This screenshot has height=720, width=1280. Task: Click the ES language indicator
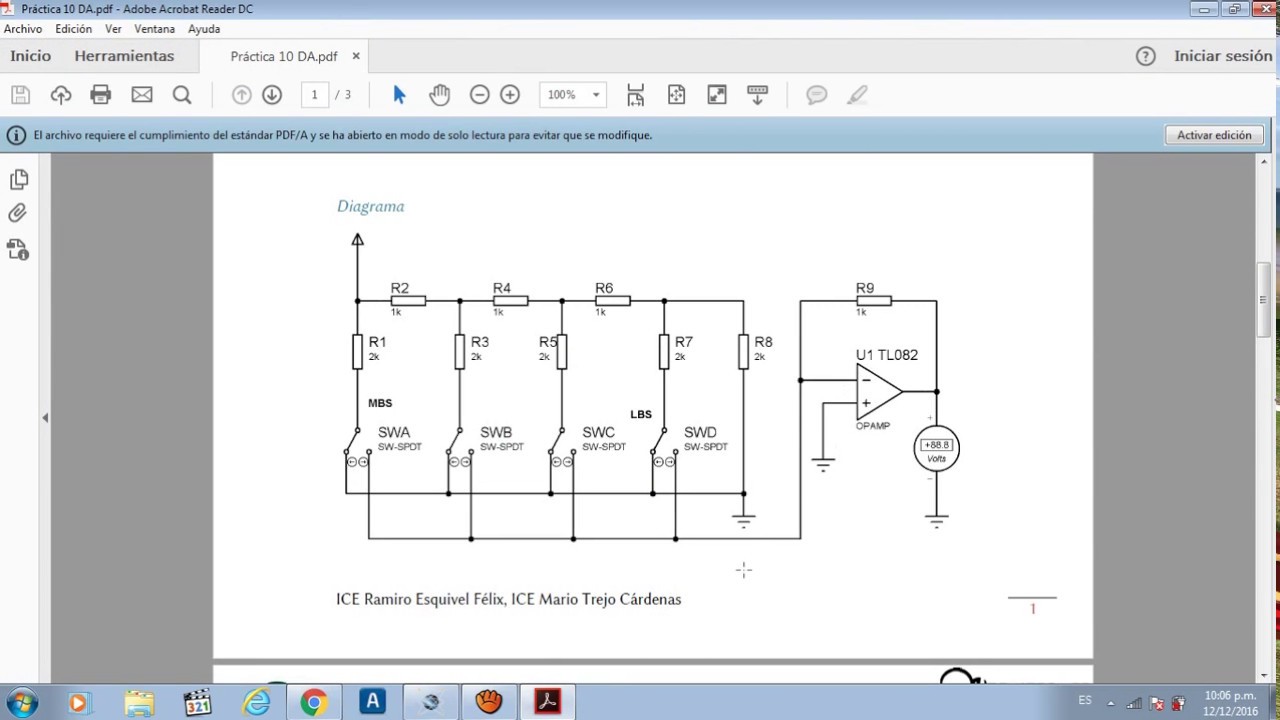[x=1085, y=701]
